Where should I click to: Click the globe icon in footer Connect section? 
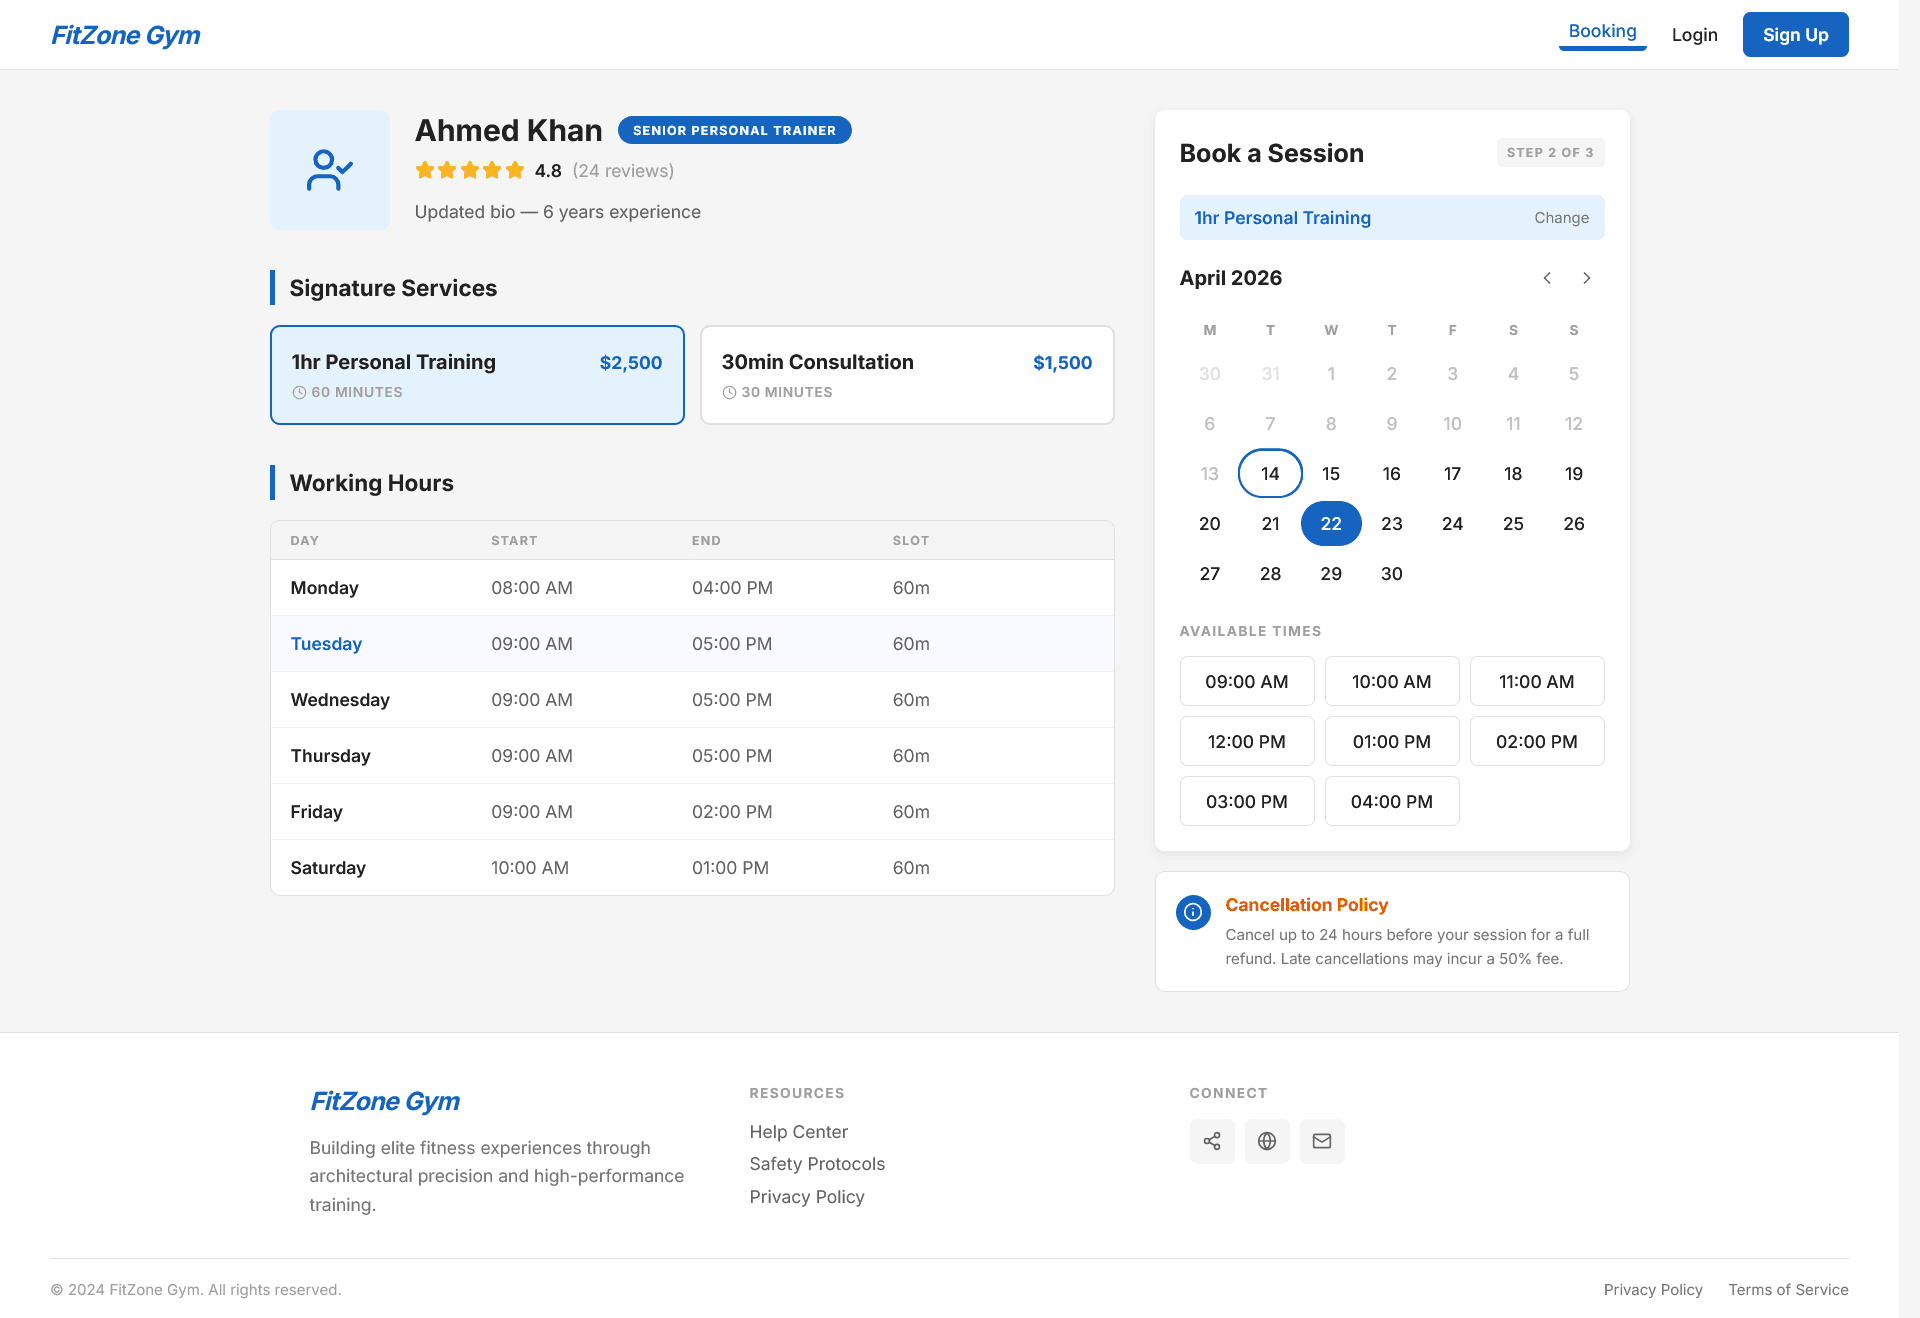pyautogui.click(x=1267, y=1141)
